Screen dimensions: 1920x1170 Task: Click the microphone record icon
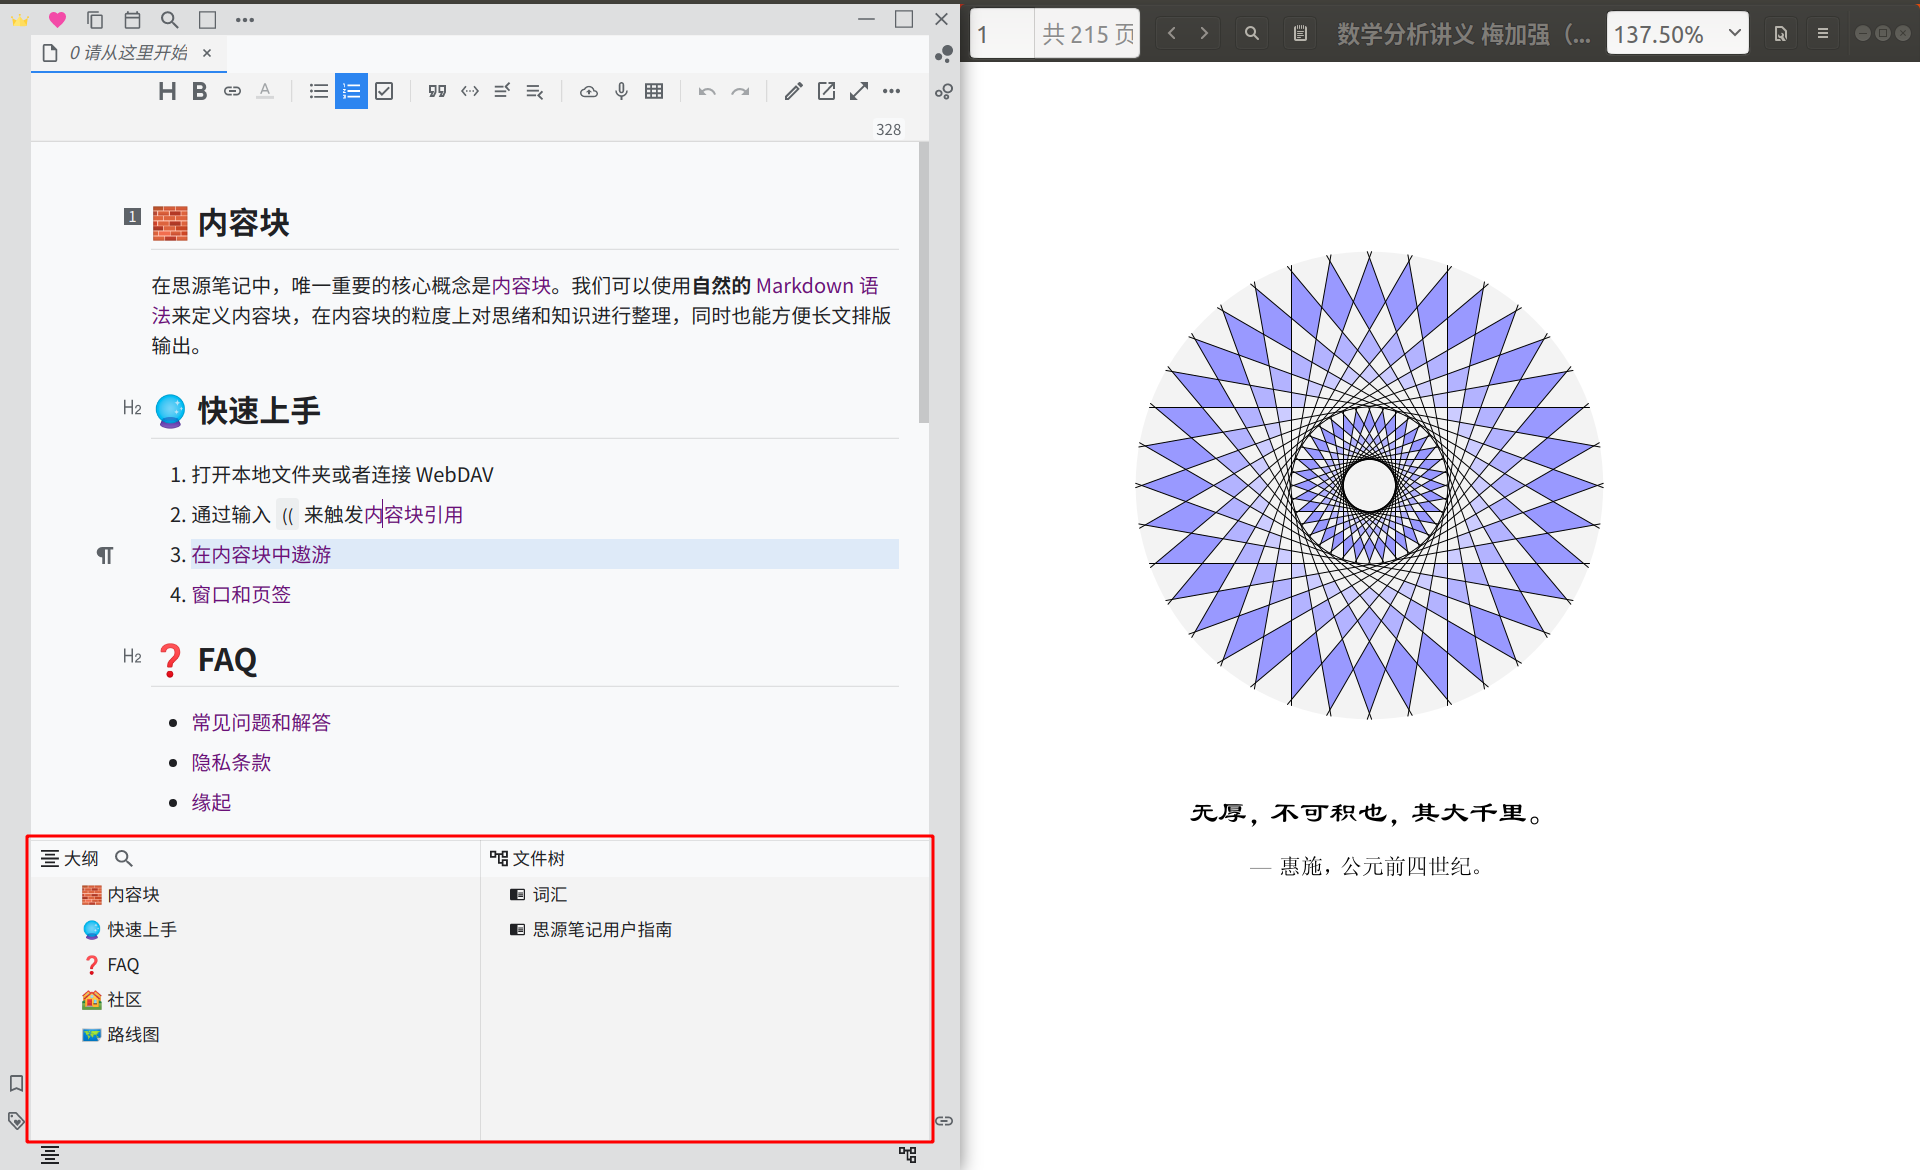pyautogui.click(x=621, y=91)
